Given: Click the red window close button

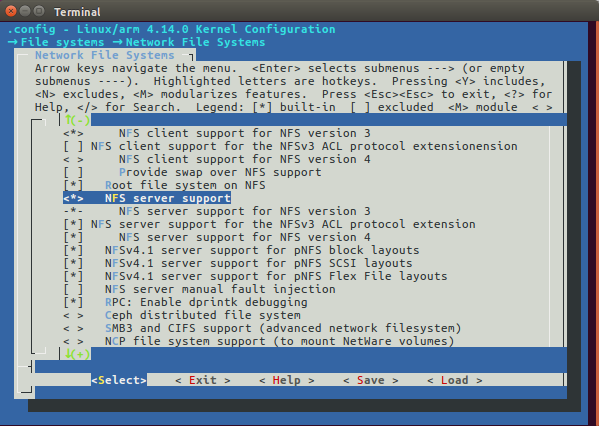Looking at the screenshot, I should [11, 11].
